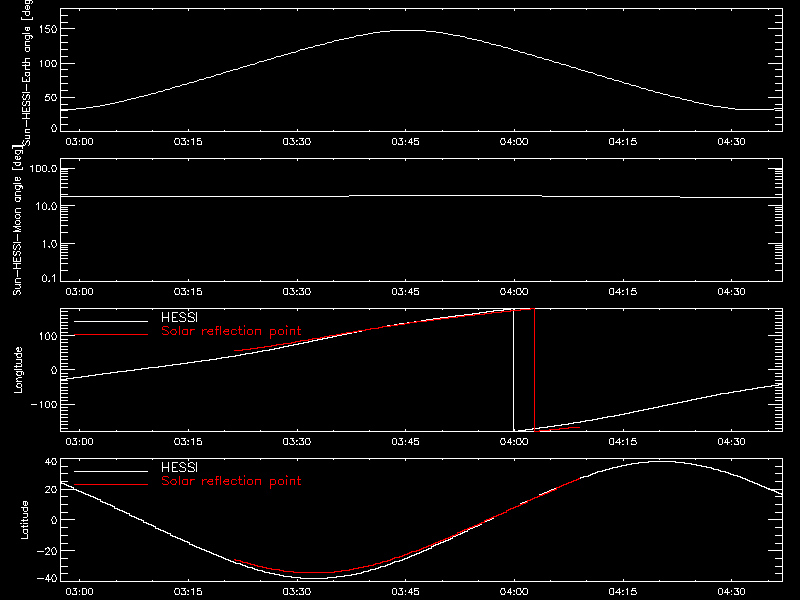
Task: Click the peak of the Earth angle curve
Action: (x=407, y=31)
